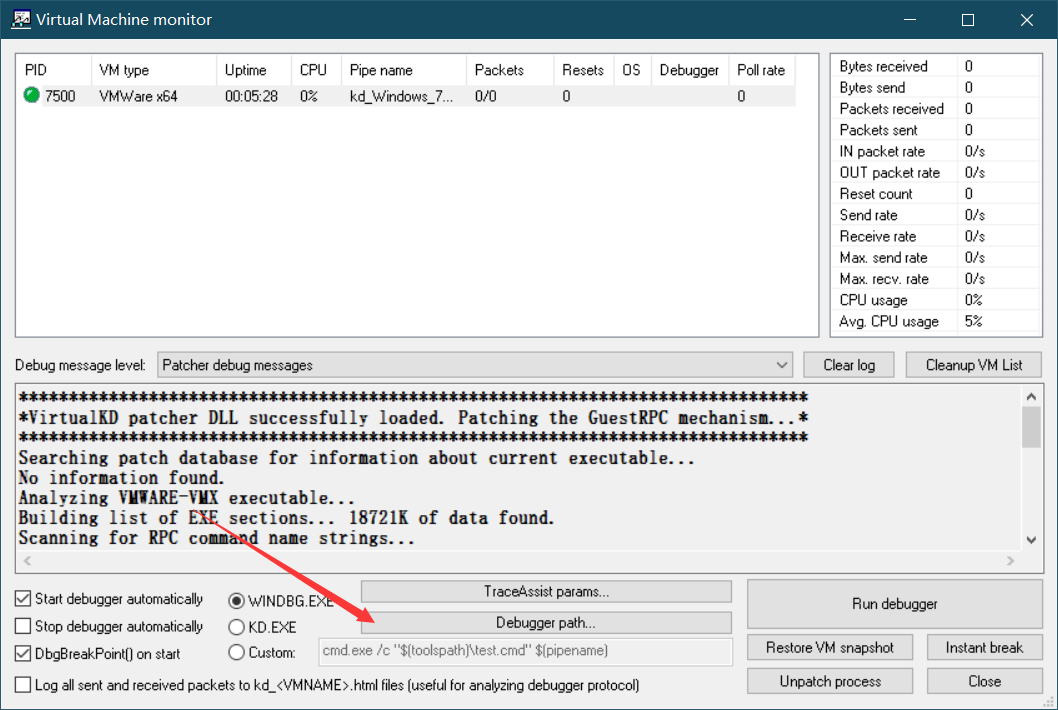1058x710 pixels.
Task: Click the log horizontal scrollbar left arrow
Action: click(28, 561)
